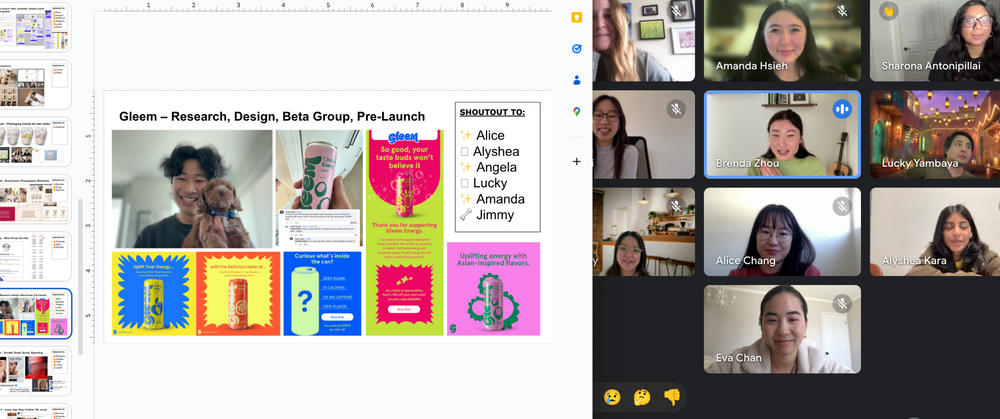Select Alice Chang's video tile
The image size is (1000, 419).
[782, 232]
